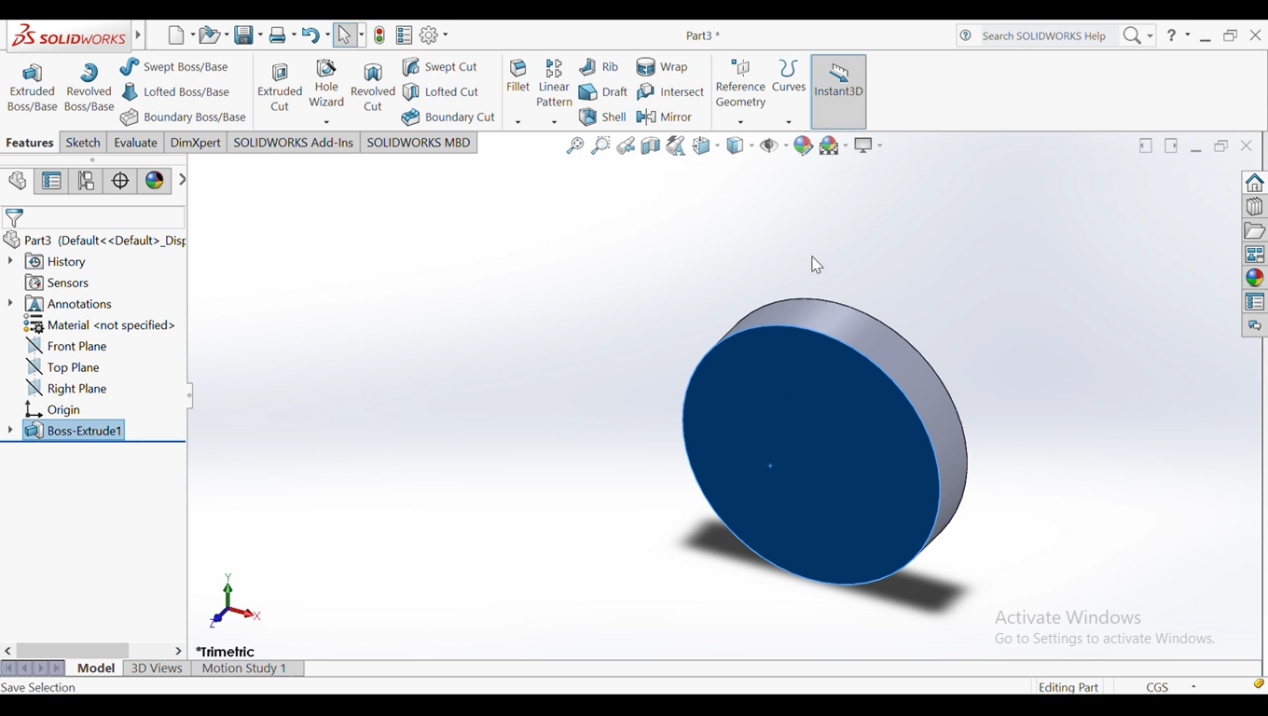Open the Linear Pattern tool
Viewport: 1268px width, 716px height.
(x=554, y=84)
